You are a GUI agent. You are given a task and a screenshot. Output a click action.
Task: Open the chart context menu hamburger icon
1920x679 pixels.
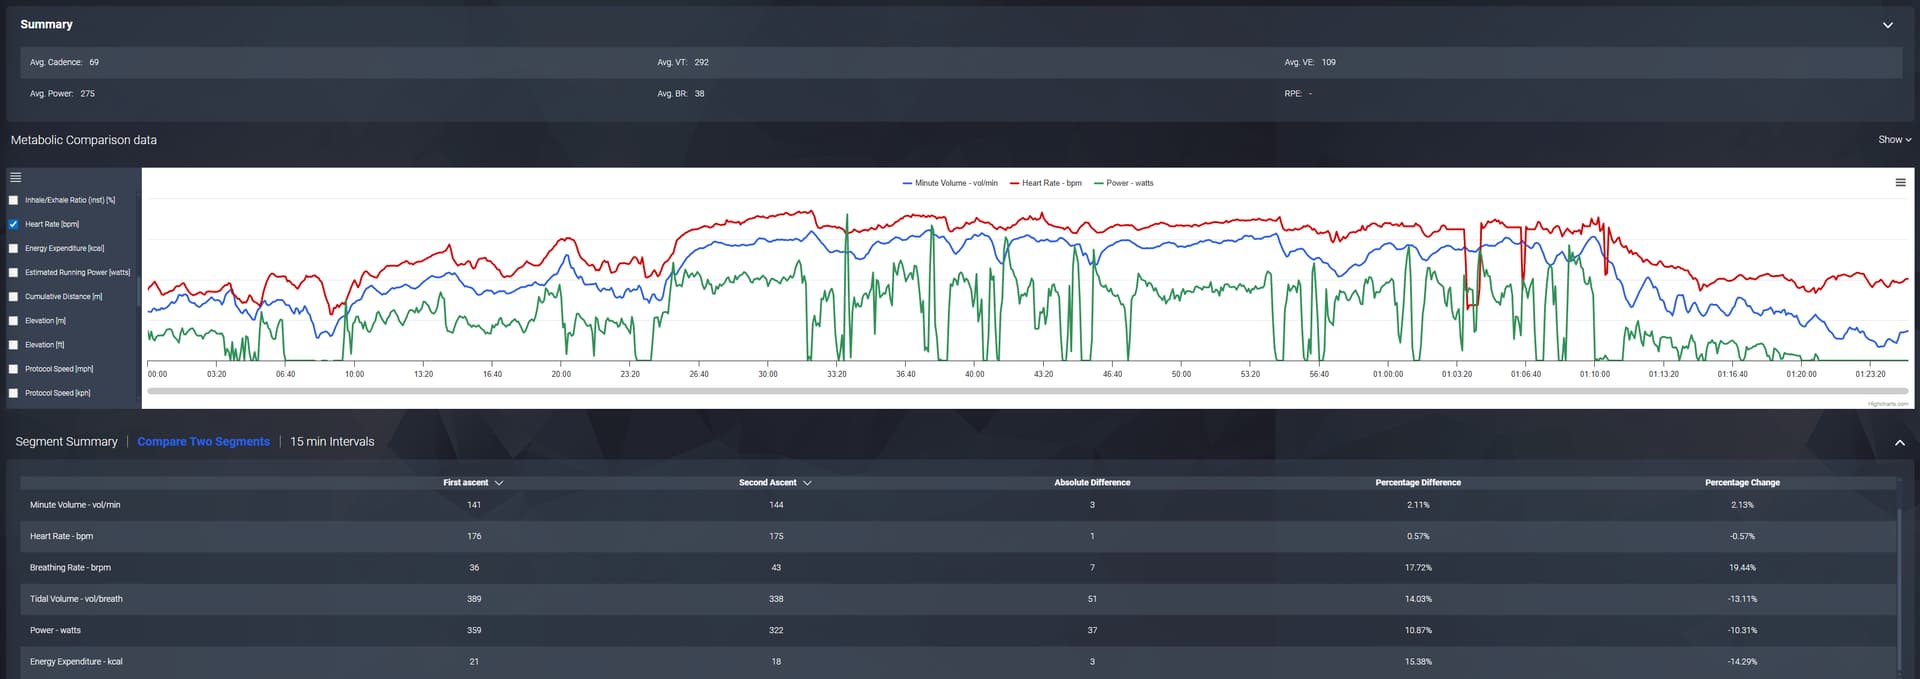[x=1900, y=183]
